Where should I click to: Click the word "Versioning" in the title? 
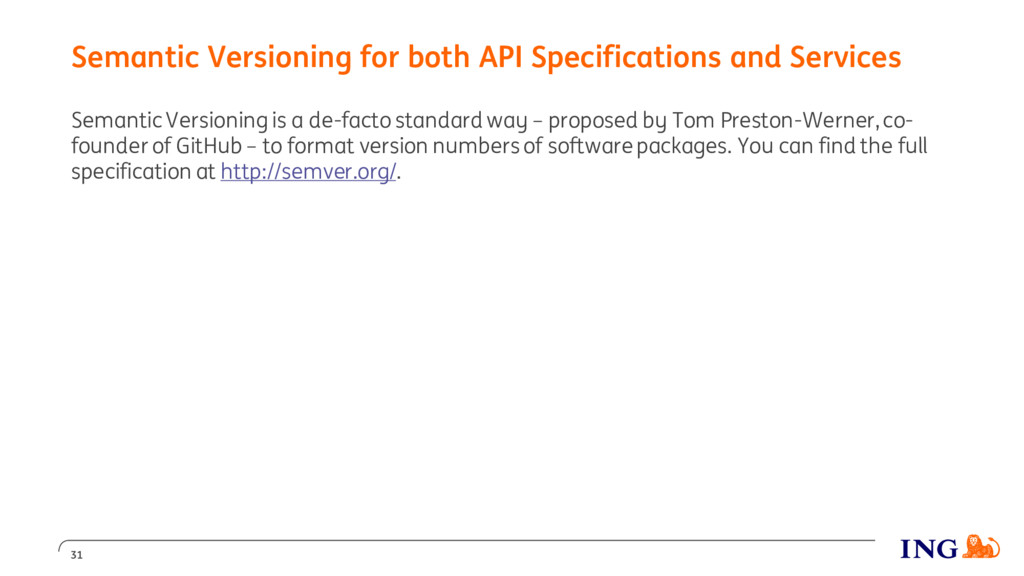(280, 59)
